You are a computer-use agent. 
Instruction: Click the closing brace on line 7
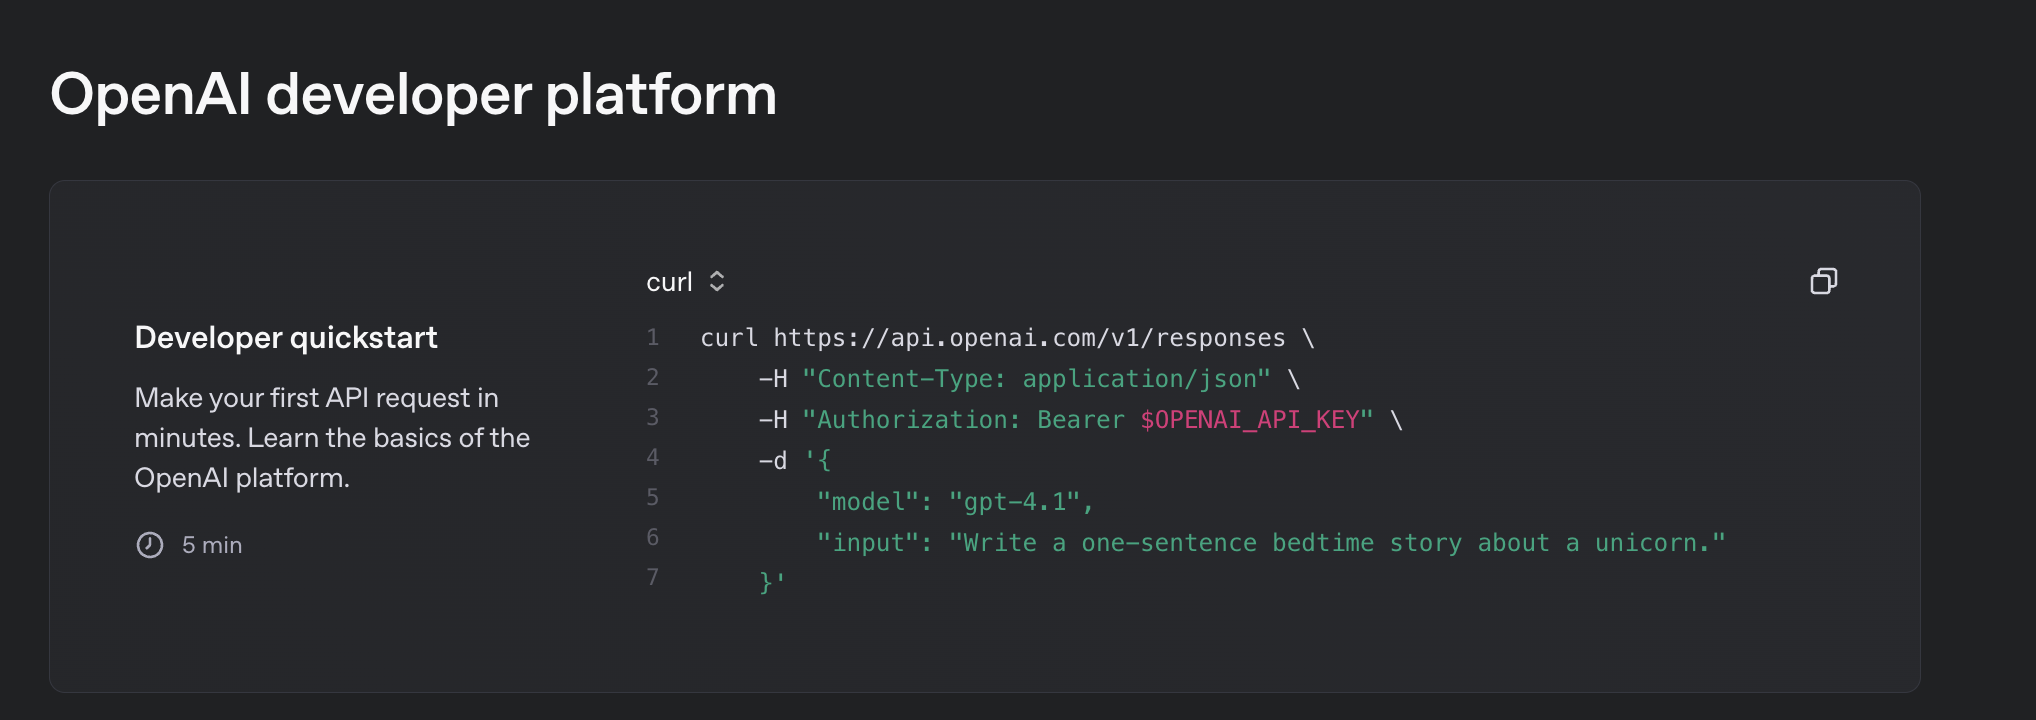click(772, 582)
